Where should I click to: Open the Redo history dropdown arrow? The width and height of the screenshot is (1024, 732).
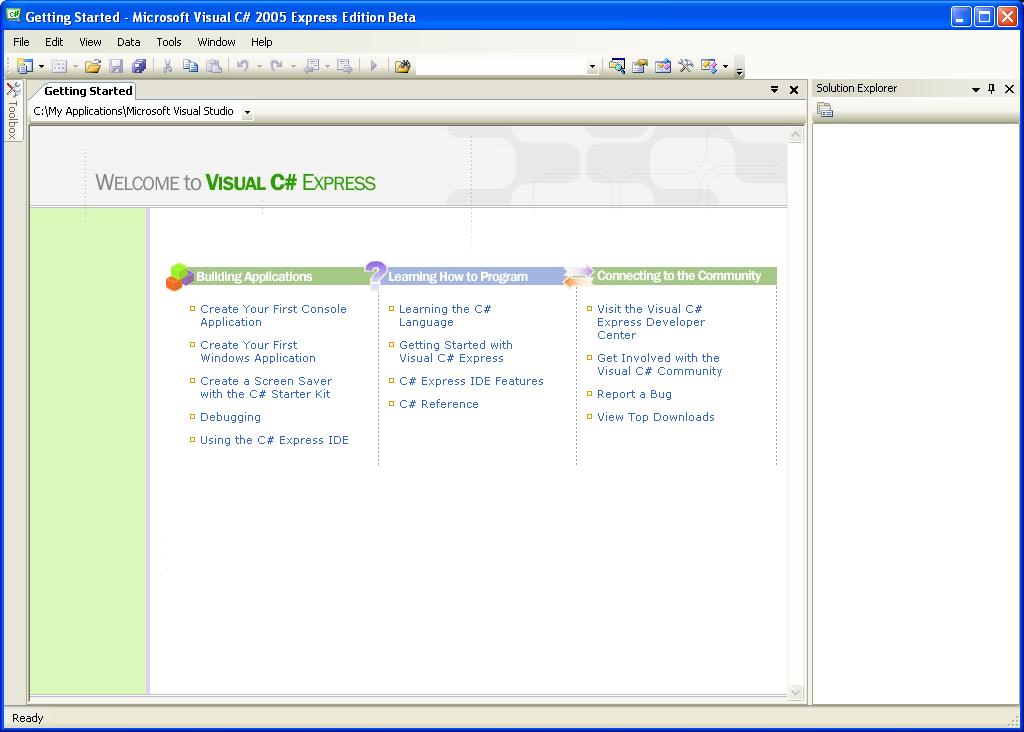(293, 67)
